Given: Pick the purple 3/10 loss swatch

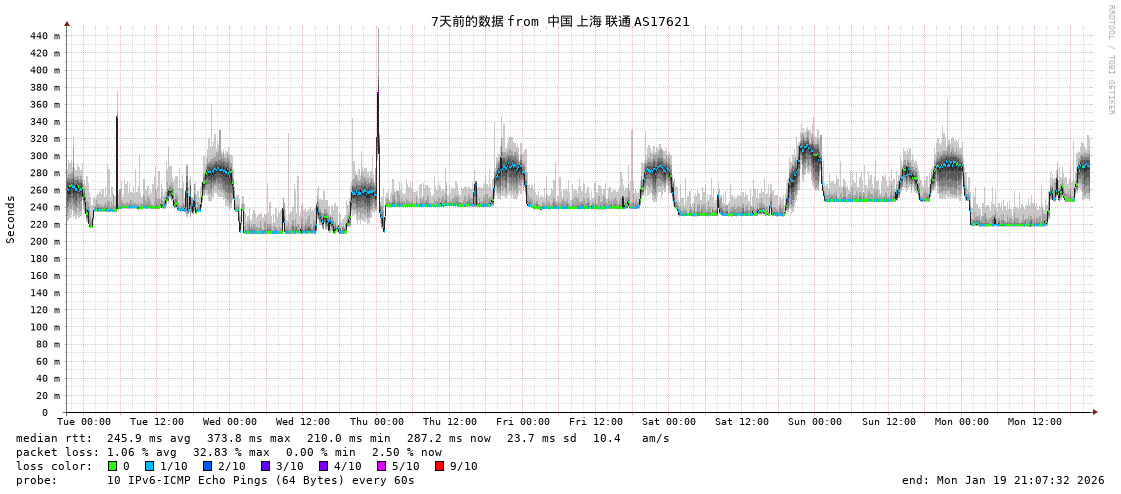Looking at the screenshot, I should pos(265,466).
